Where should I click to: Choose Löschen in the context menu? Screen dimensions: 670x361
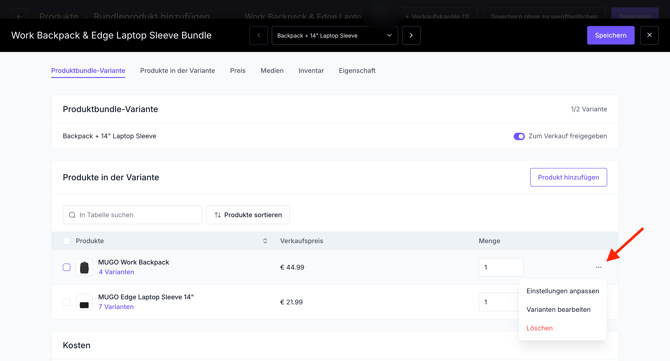[x=540, y=328]
